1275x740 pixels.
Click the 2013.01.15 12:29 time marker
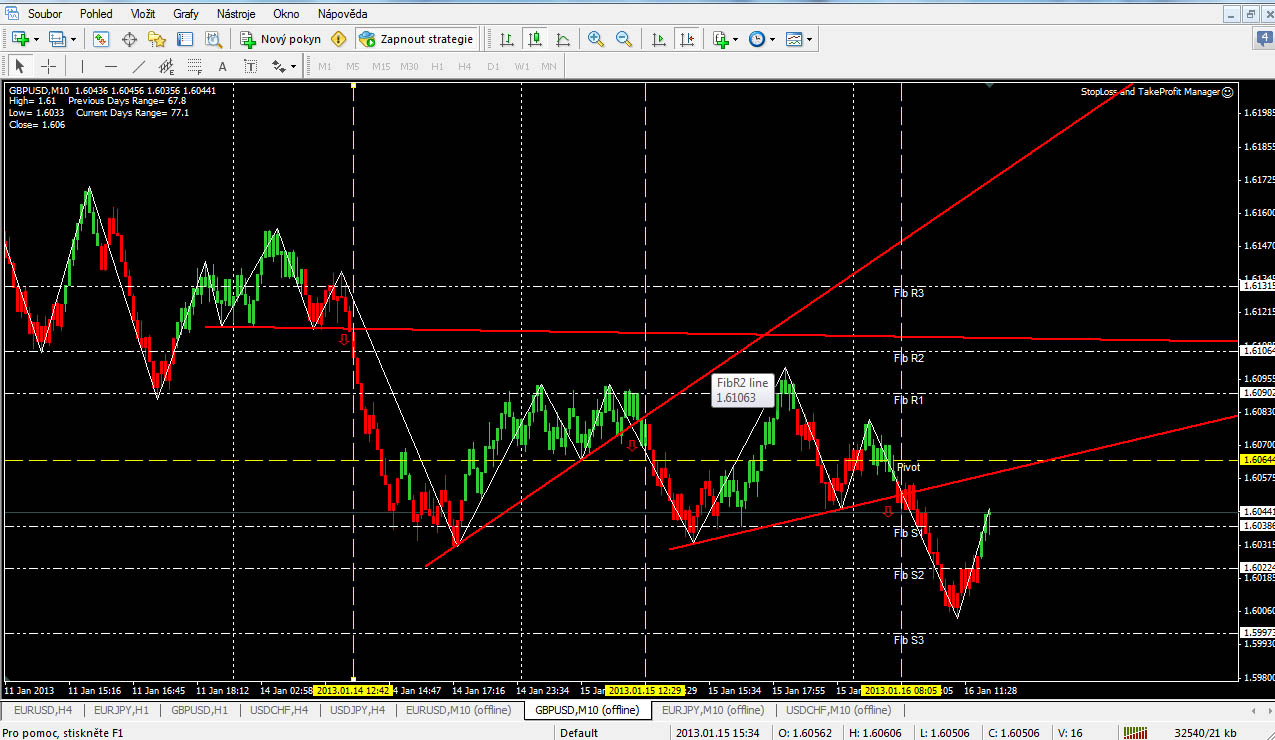click(x=645, y=690)
